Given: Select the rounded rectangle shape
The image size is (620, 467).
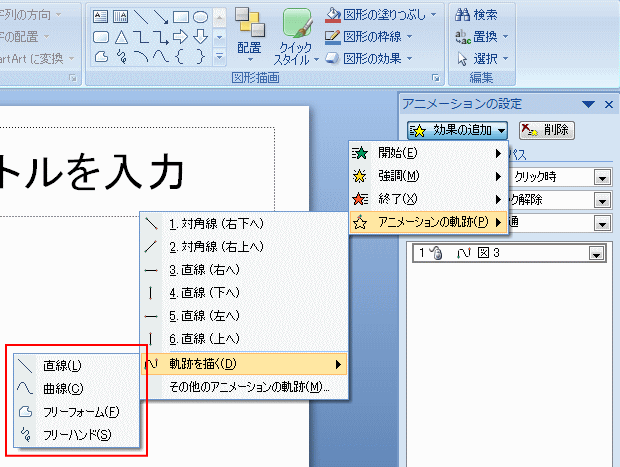Looking at the screenshot, I should pos(100,37).
